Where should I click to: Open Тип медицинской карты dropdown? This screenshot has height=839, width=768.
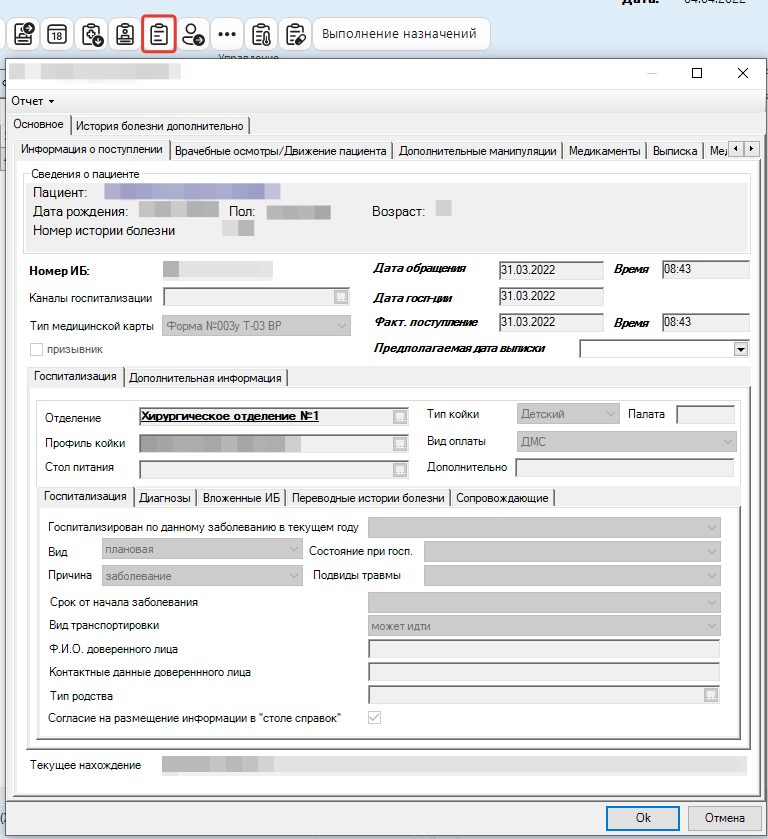(256, 326)
